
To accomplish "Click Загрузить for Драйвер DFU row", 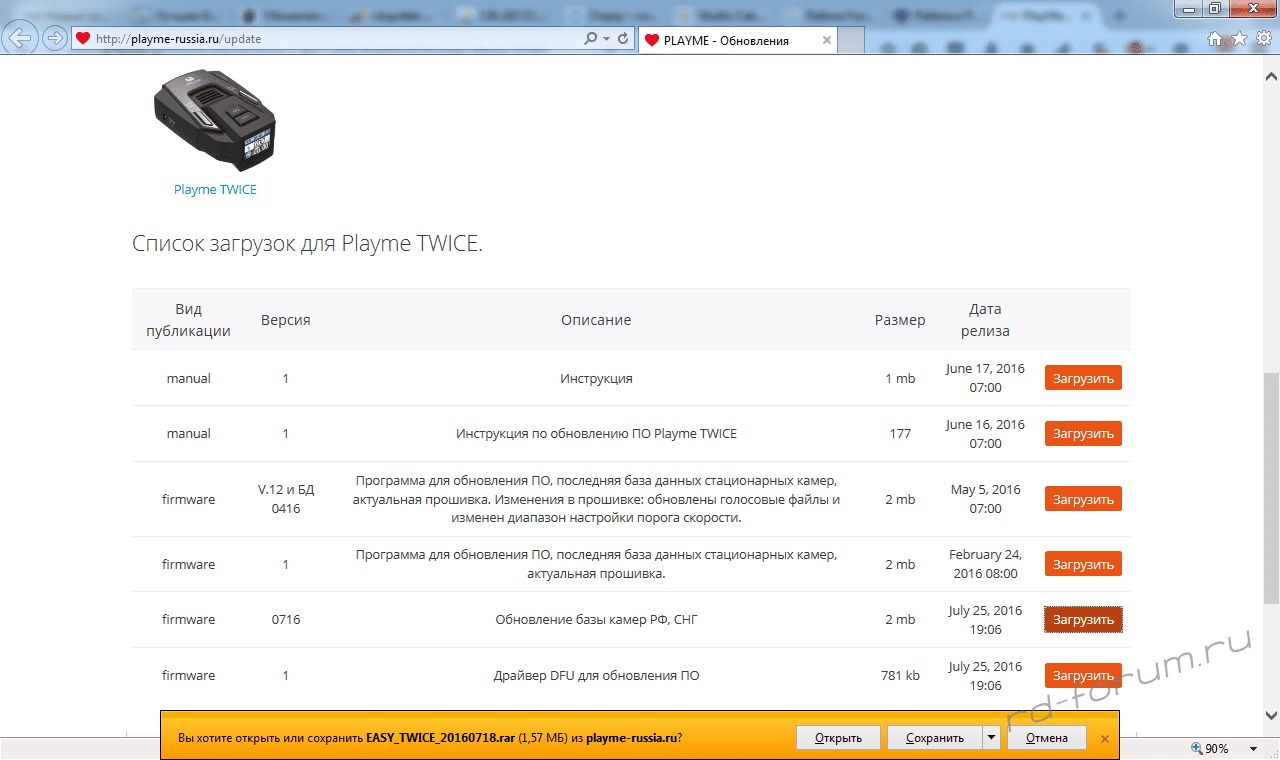I will tap(1083, 676).
